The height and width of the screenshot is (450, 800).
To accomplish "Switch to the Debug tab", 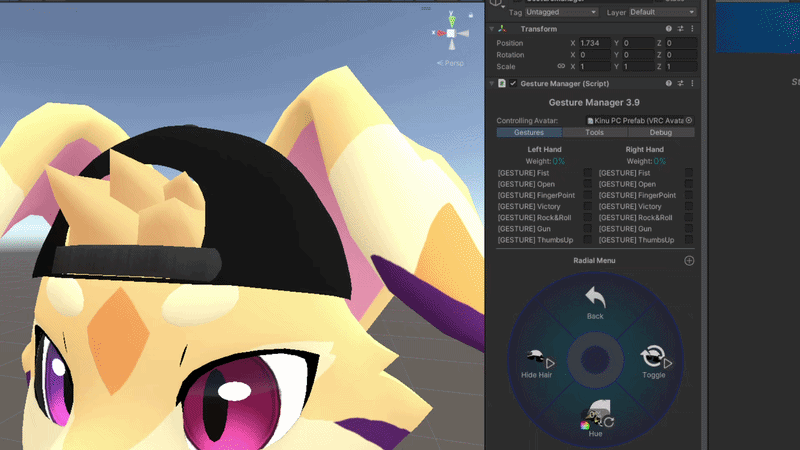I will [661, 132].
